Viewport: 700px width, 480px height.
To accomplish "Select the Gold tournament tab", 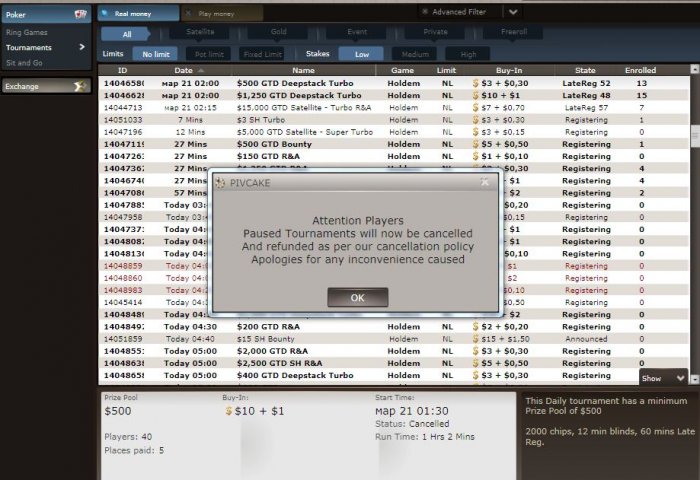I will (x=278, y=32).
